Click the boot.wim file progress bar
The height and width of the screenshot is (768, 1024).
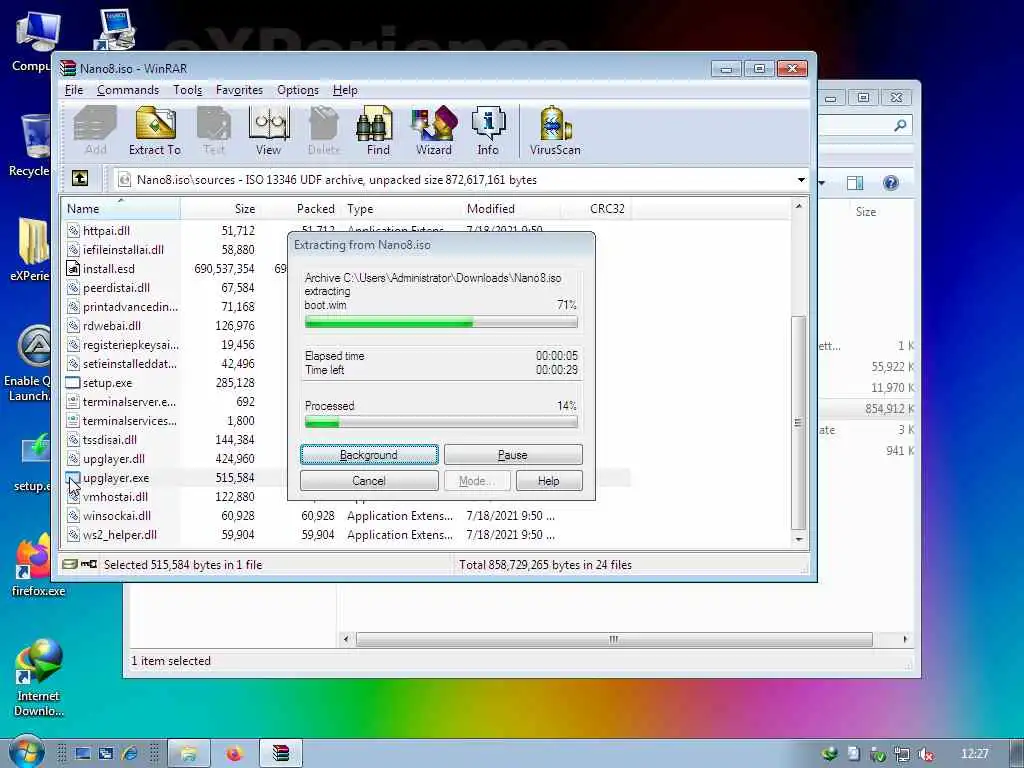(x=441, y=322)
